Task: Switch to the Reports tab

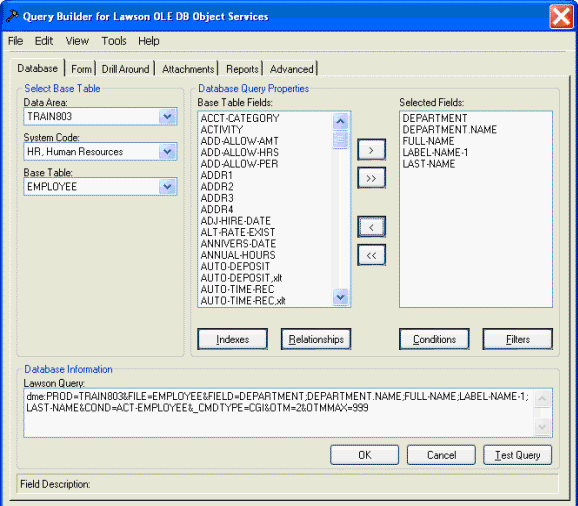Action: (242, 69)
